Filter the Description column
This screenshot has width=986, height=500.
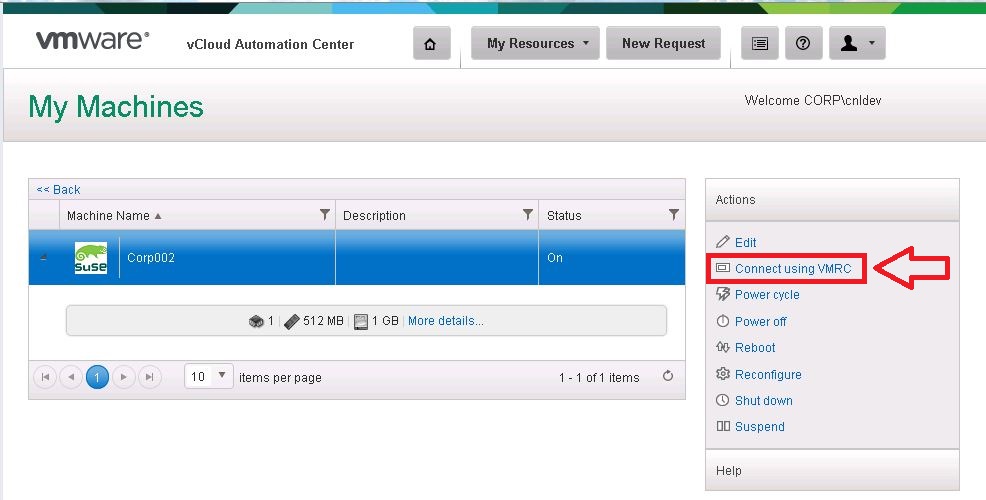[x=528, y=215]
